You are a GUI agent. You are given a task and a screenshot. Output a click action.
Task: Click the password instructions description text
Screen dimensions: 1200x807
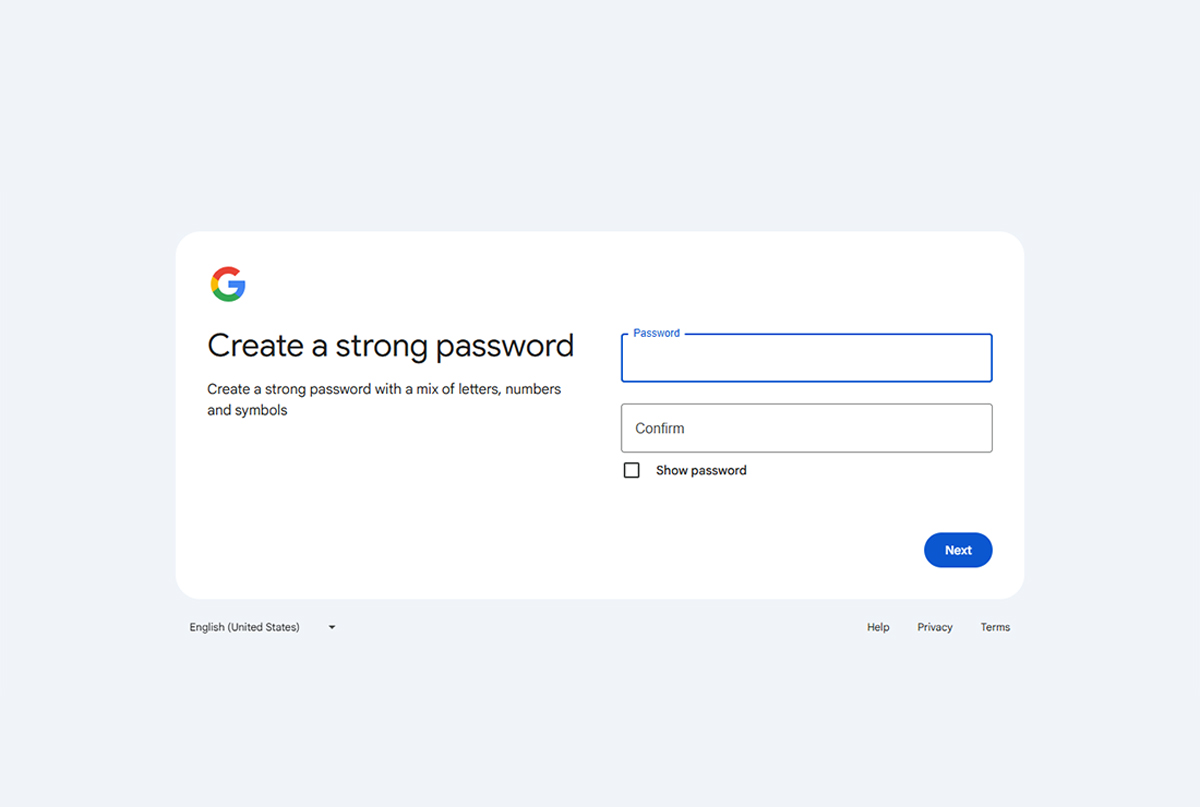(x=384, y=399)
